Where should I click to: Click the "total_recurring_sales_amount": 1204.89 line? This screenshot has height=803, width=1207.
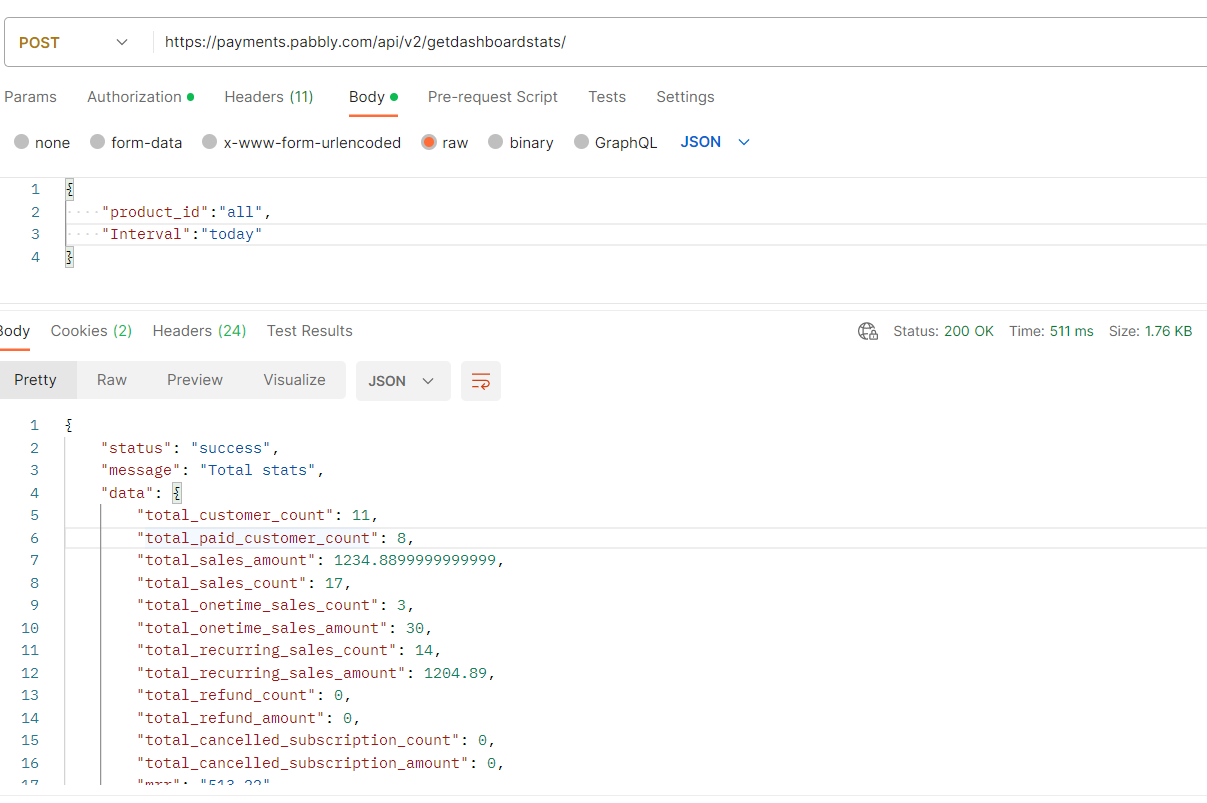point(315,673)
